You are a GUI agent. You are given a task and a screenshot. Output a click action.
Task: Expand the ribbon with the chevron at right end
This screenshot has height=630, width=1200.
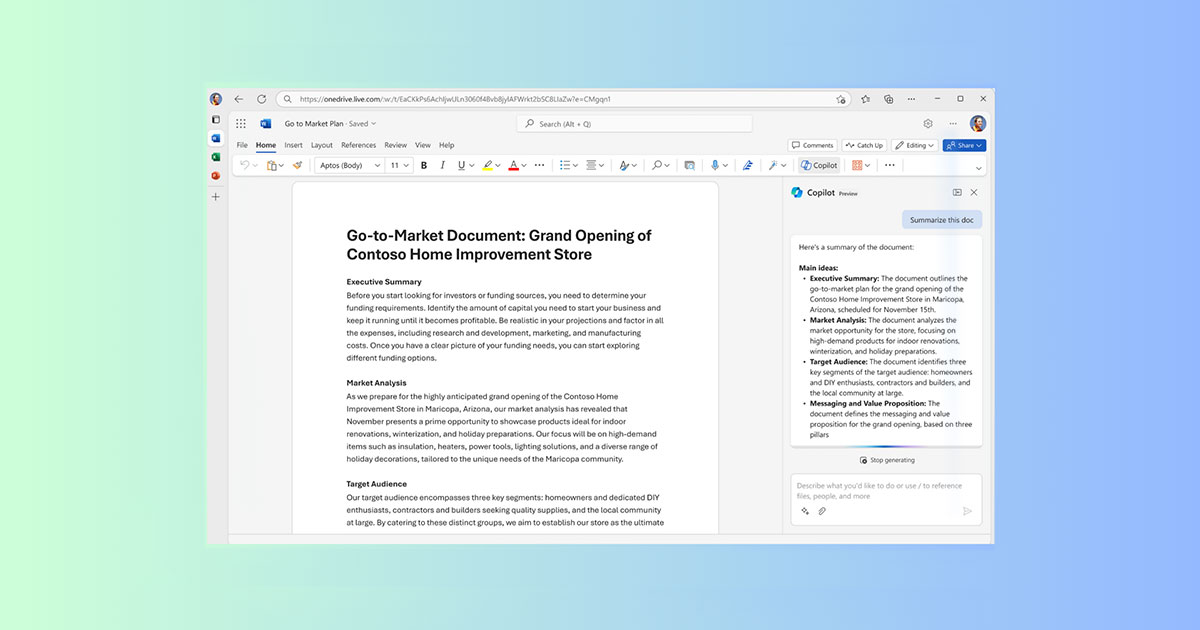(x=978, y=168)
